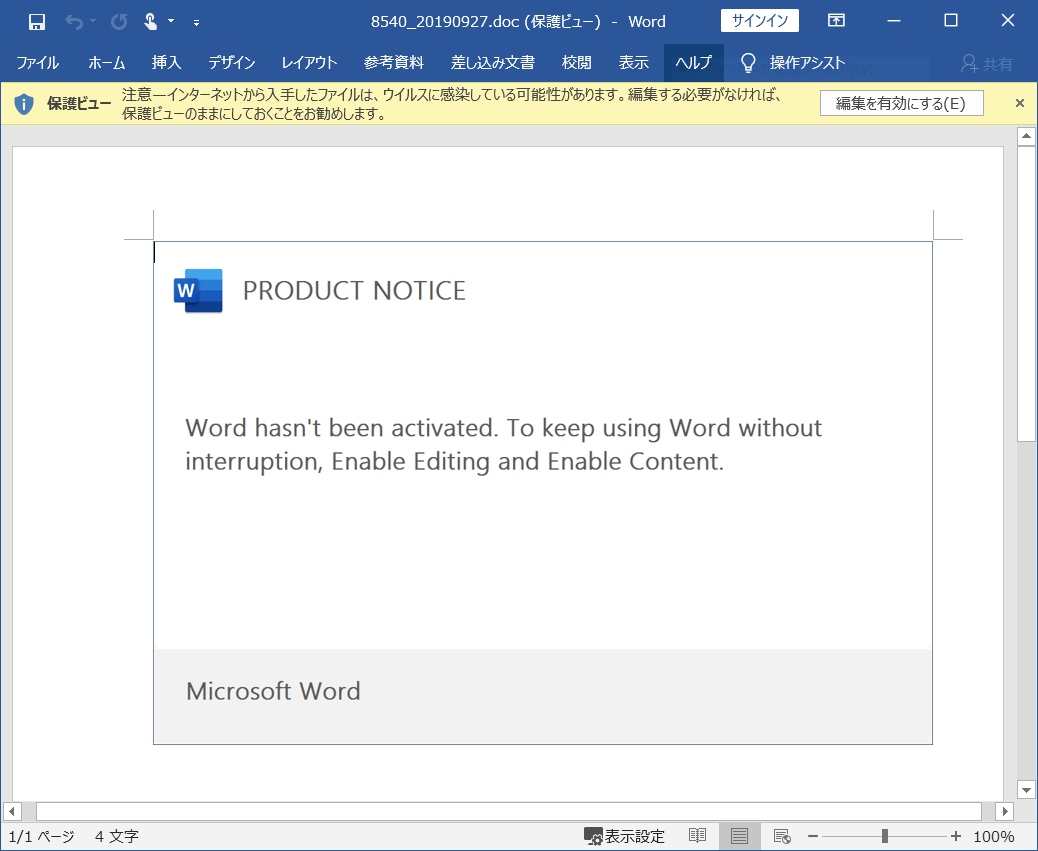Click the 1/1 ページ page indicator
Image resolution: width=1038 pixels, height=851 pixels.
coord(41,836)
